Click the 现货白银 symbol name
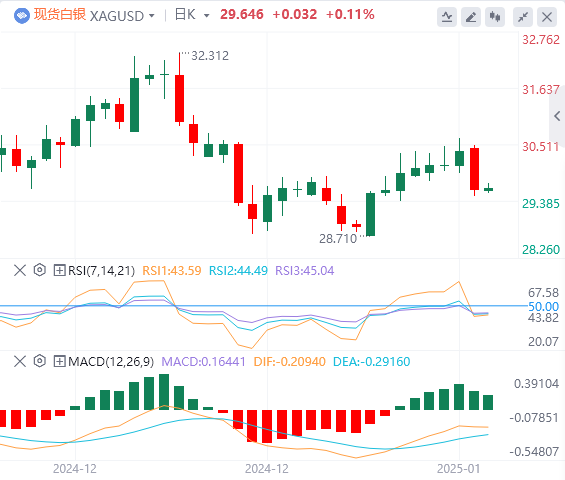 [60, 15]
